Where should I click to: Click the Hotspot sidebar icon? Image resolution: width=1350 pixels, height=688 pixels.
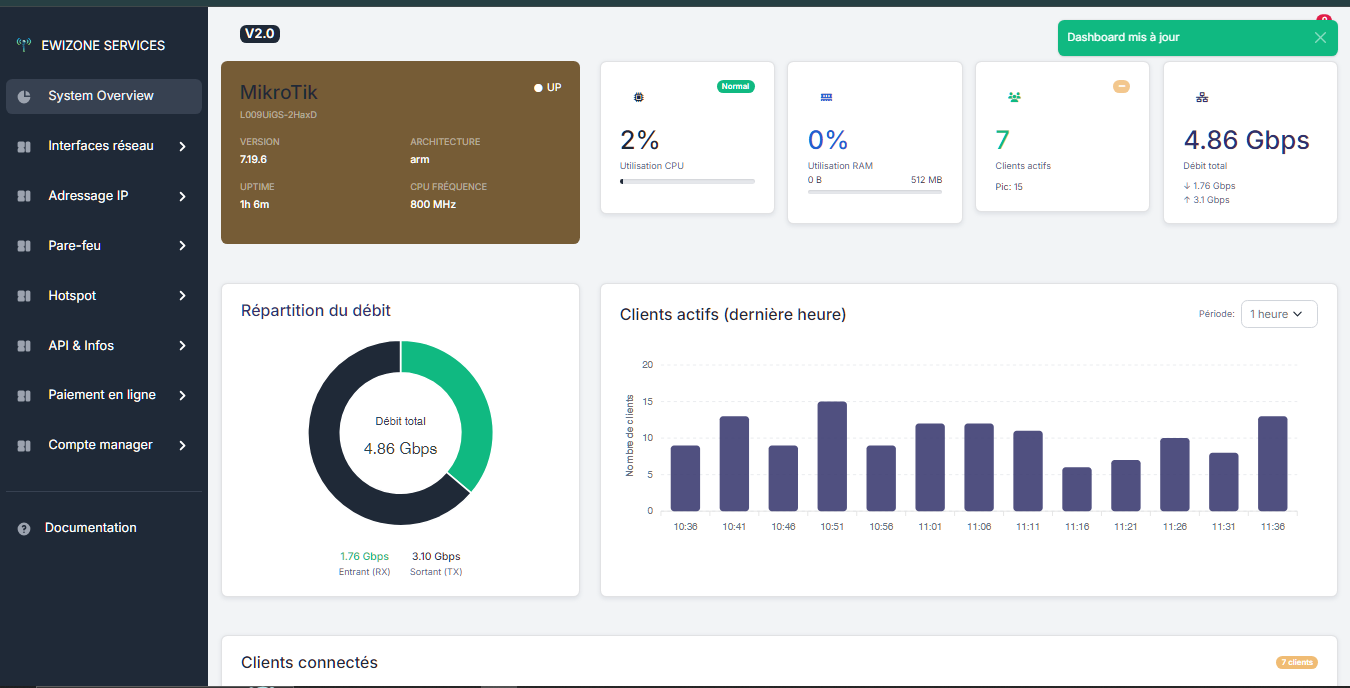pos(25,296)
